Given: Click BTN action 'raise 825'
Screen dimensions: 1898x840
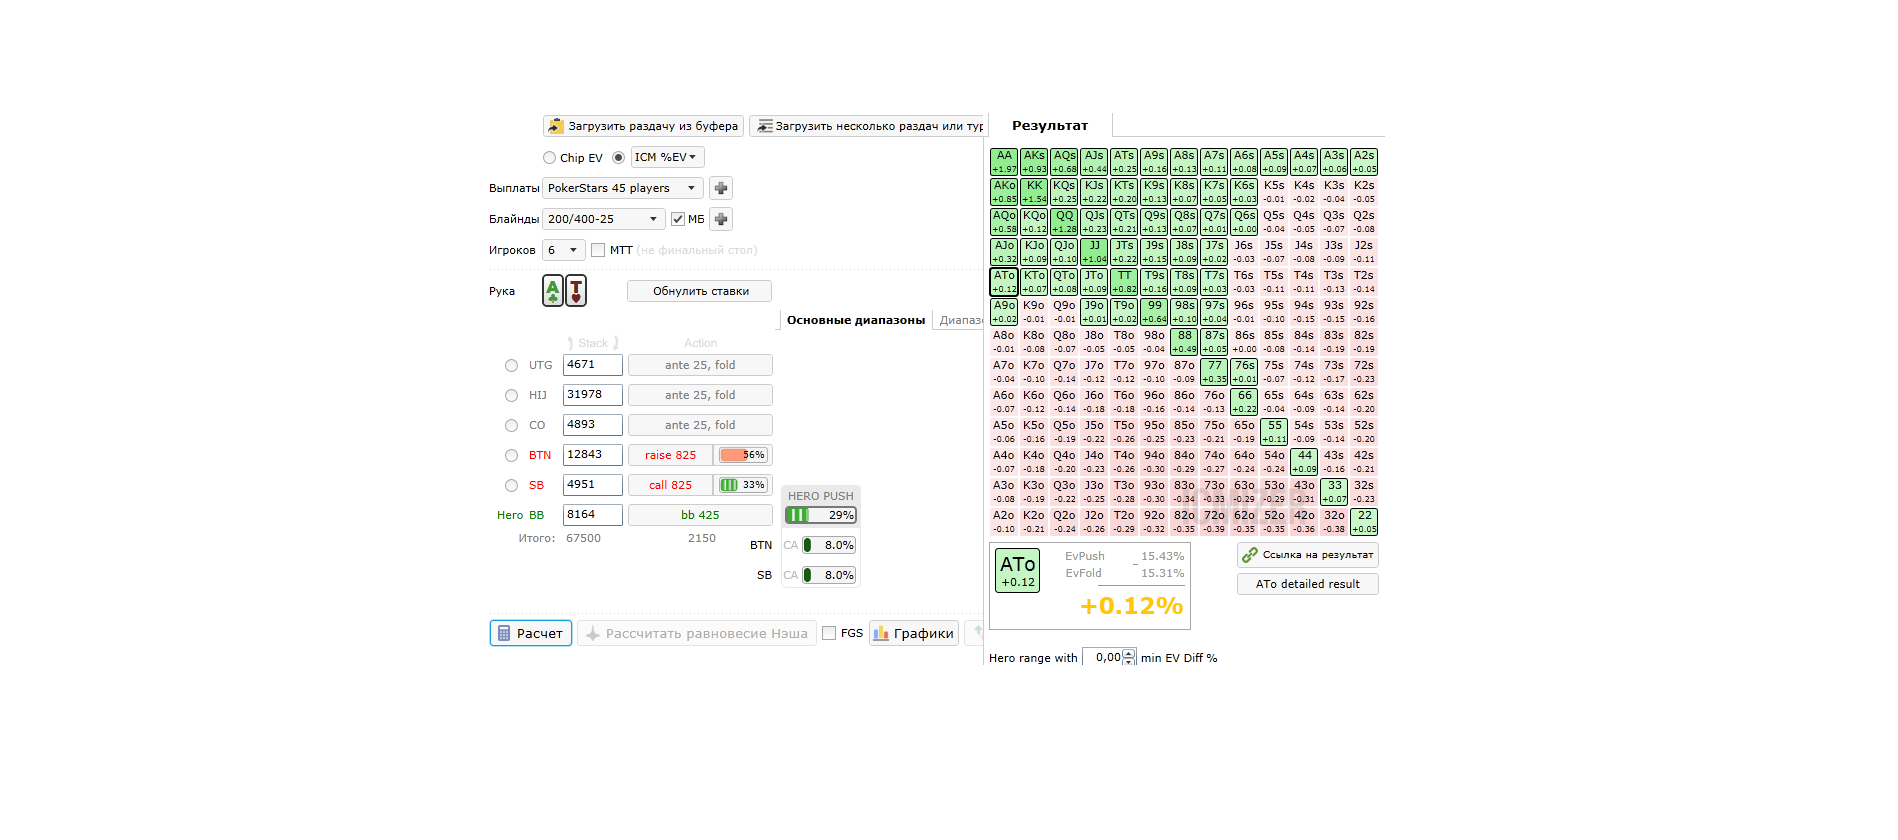Looking at the screenshot, I should point(670,455).
